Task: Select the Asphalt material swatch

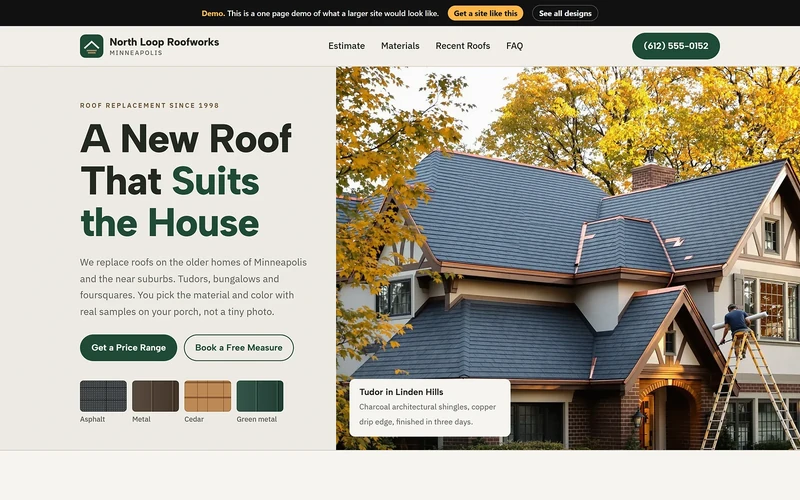Action: point(103,396)
